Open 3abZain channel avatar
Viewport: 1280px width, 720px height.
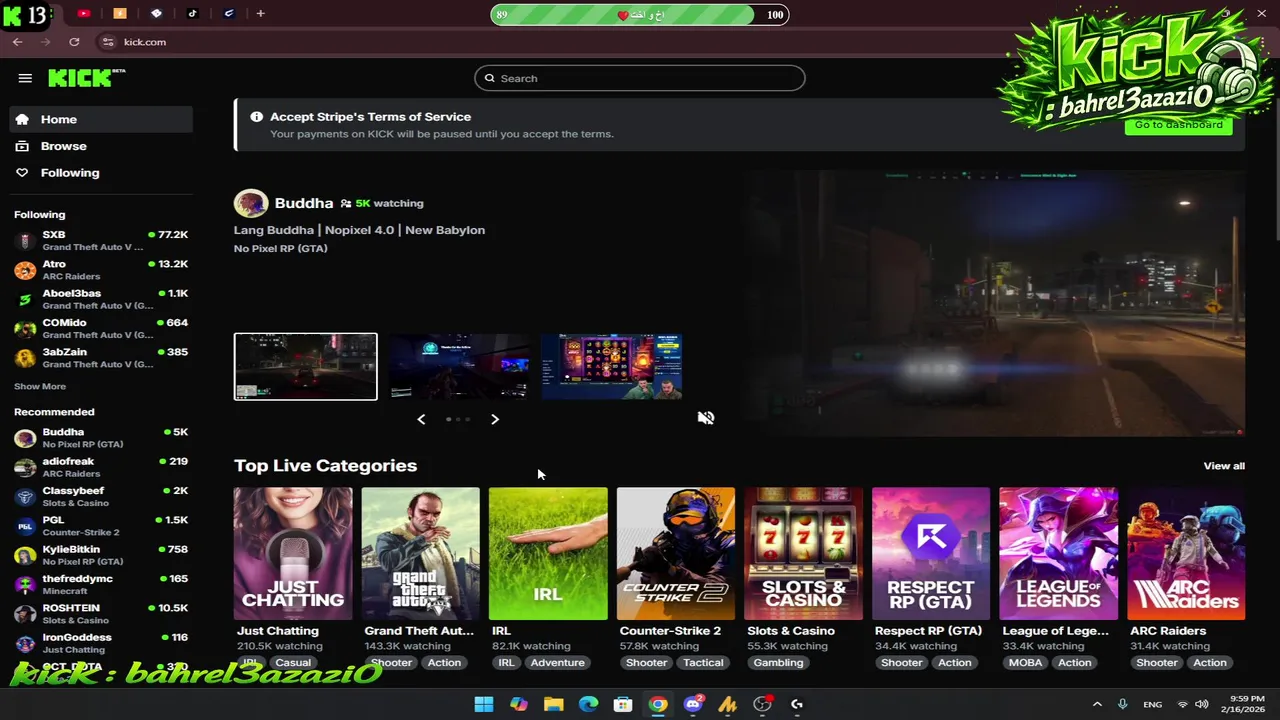click(25, 358)
